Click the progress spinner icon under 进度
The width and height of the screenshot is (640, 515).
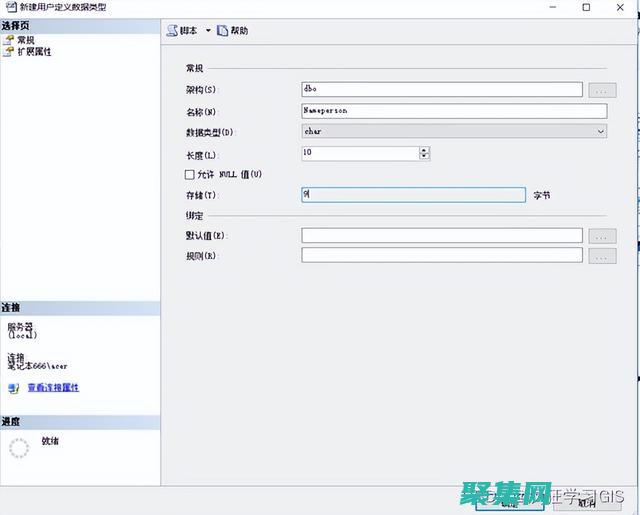pyautogui.click(x=19, y=448)
